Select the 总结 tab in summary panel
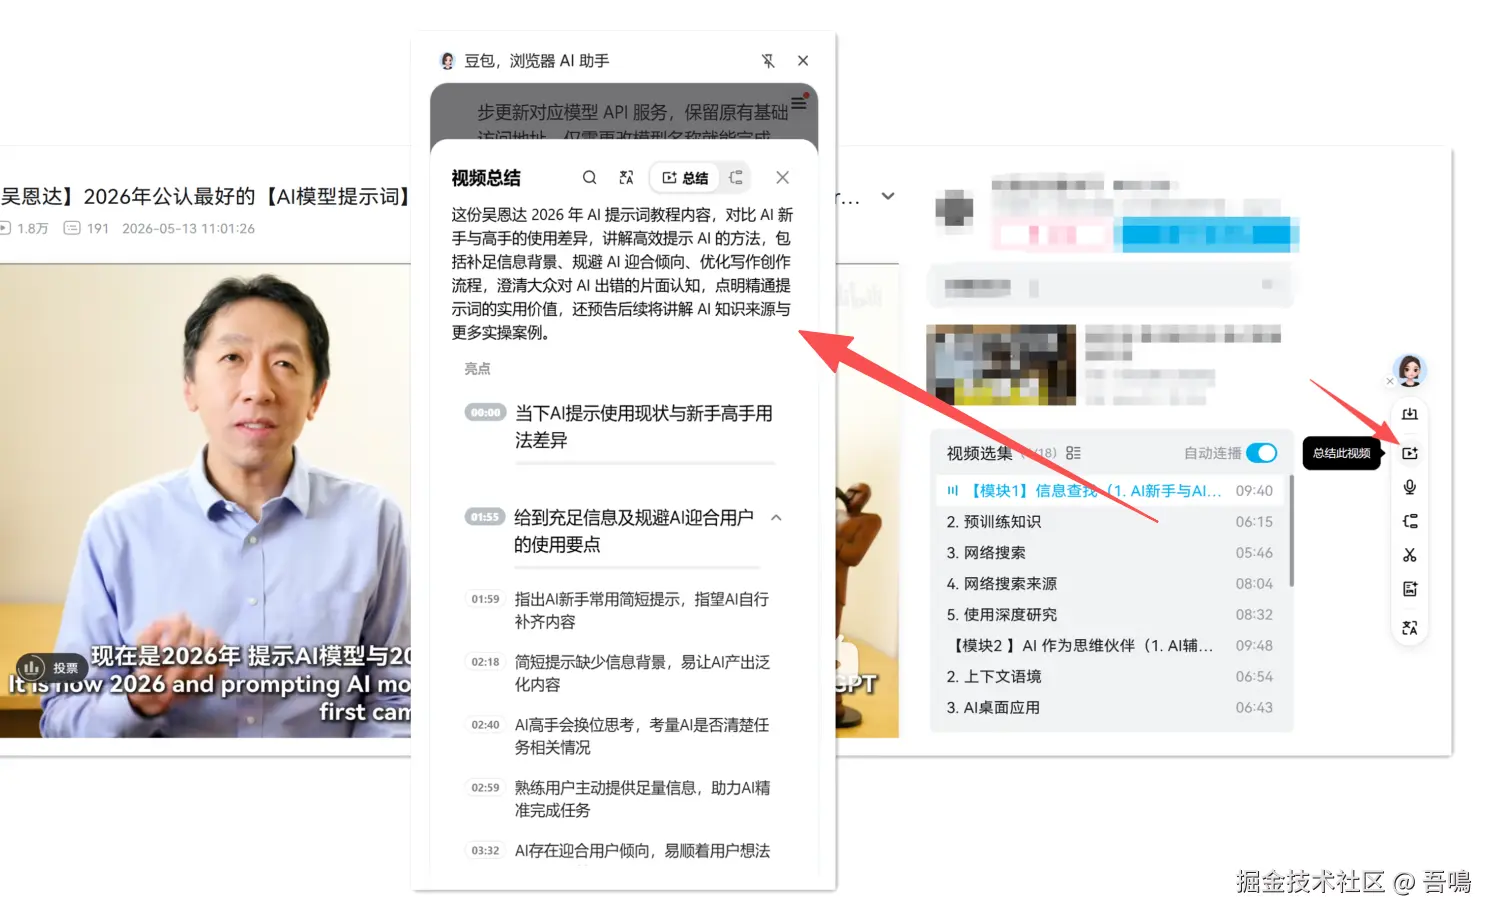Viewport: 1496px width, 920px height. [x=685, y=177]
